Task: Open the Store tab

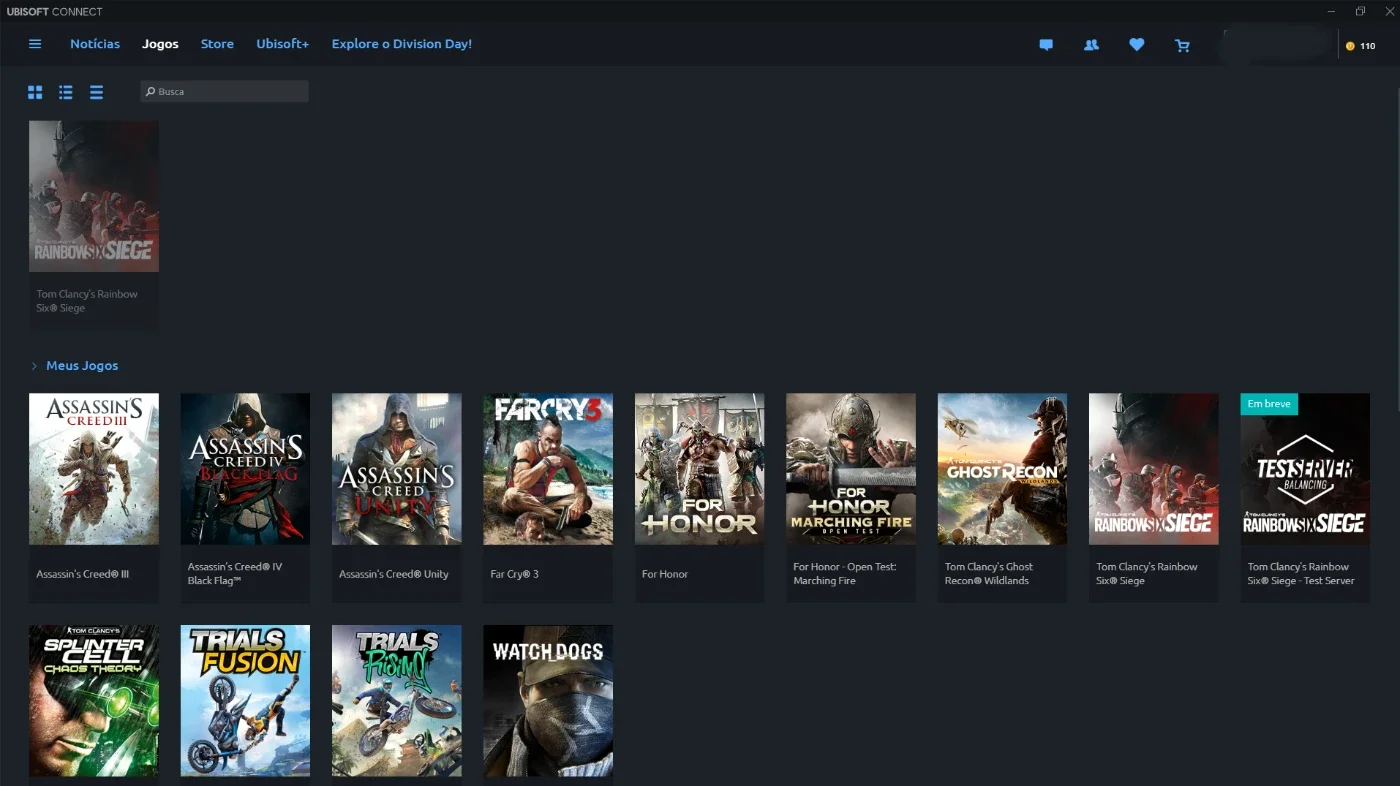Action: [x=217, y=44]
